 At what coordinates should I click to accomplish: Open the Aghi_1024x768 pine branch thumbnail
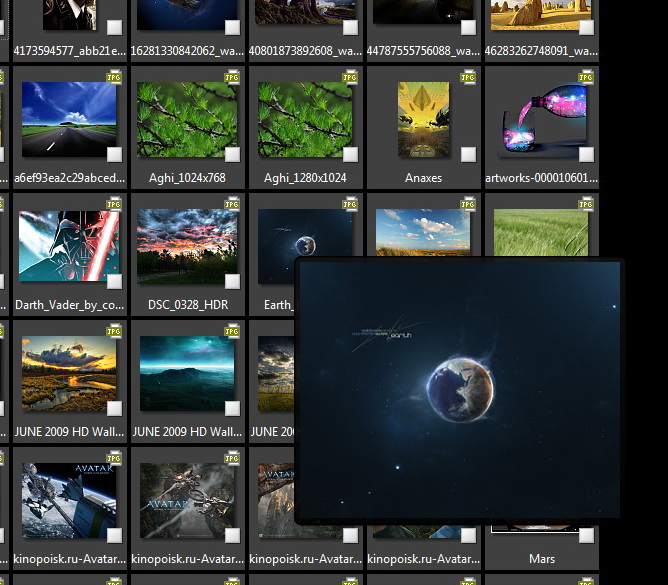pyautogui.click(x=187, y=119)
